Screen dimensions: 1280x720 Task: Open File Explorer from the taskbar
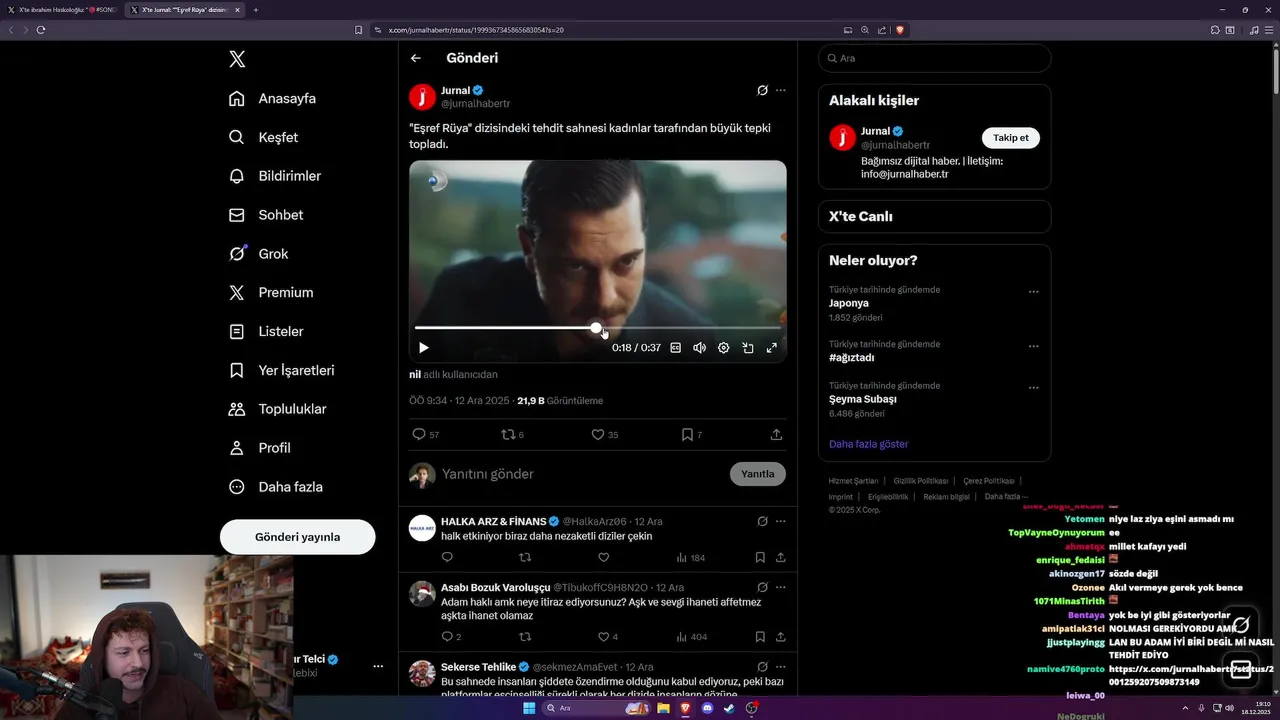(x=663, y=708)
